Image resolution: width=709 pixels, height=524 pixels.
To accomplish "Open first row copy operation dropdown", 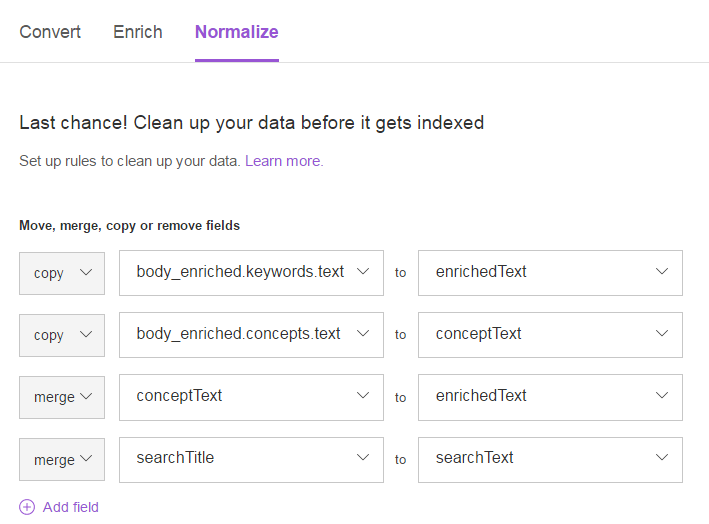I will pos(62,273).
